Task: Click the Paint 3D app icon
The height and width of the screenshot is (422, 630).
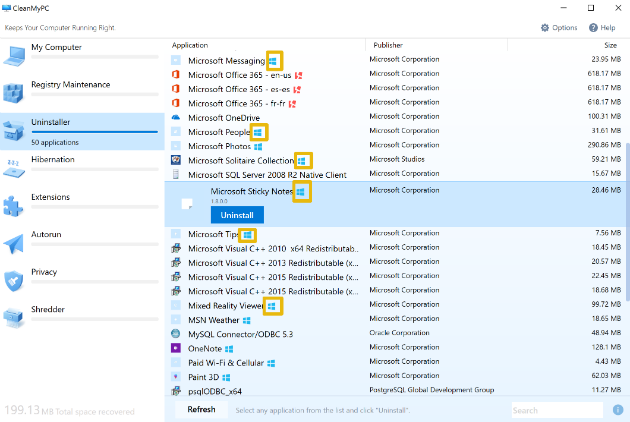Action: tap(176, 376)
